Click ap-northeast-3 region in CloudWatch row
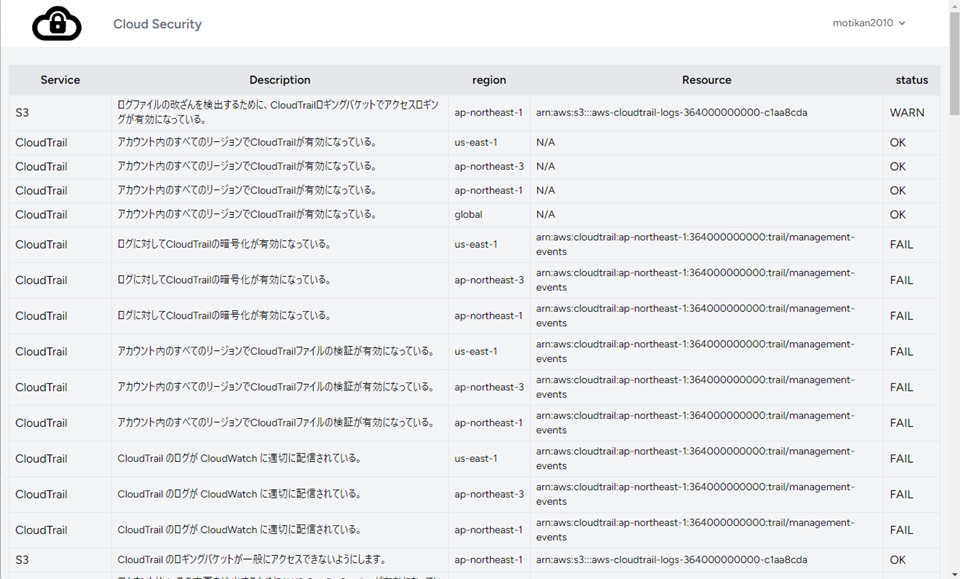Viewport: 960px width, 579px height. click(x=489, y=495)
